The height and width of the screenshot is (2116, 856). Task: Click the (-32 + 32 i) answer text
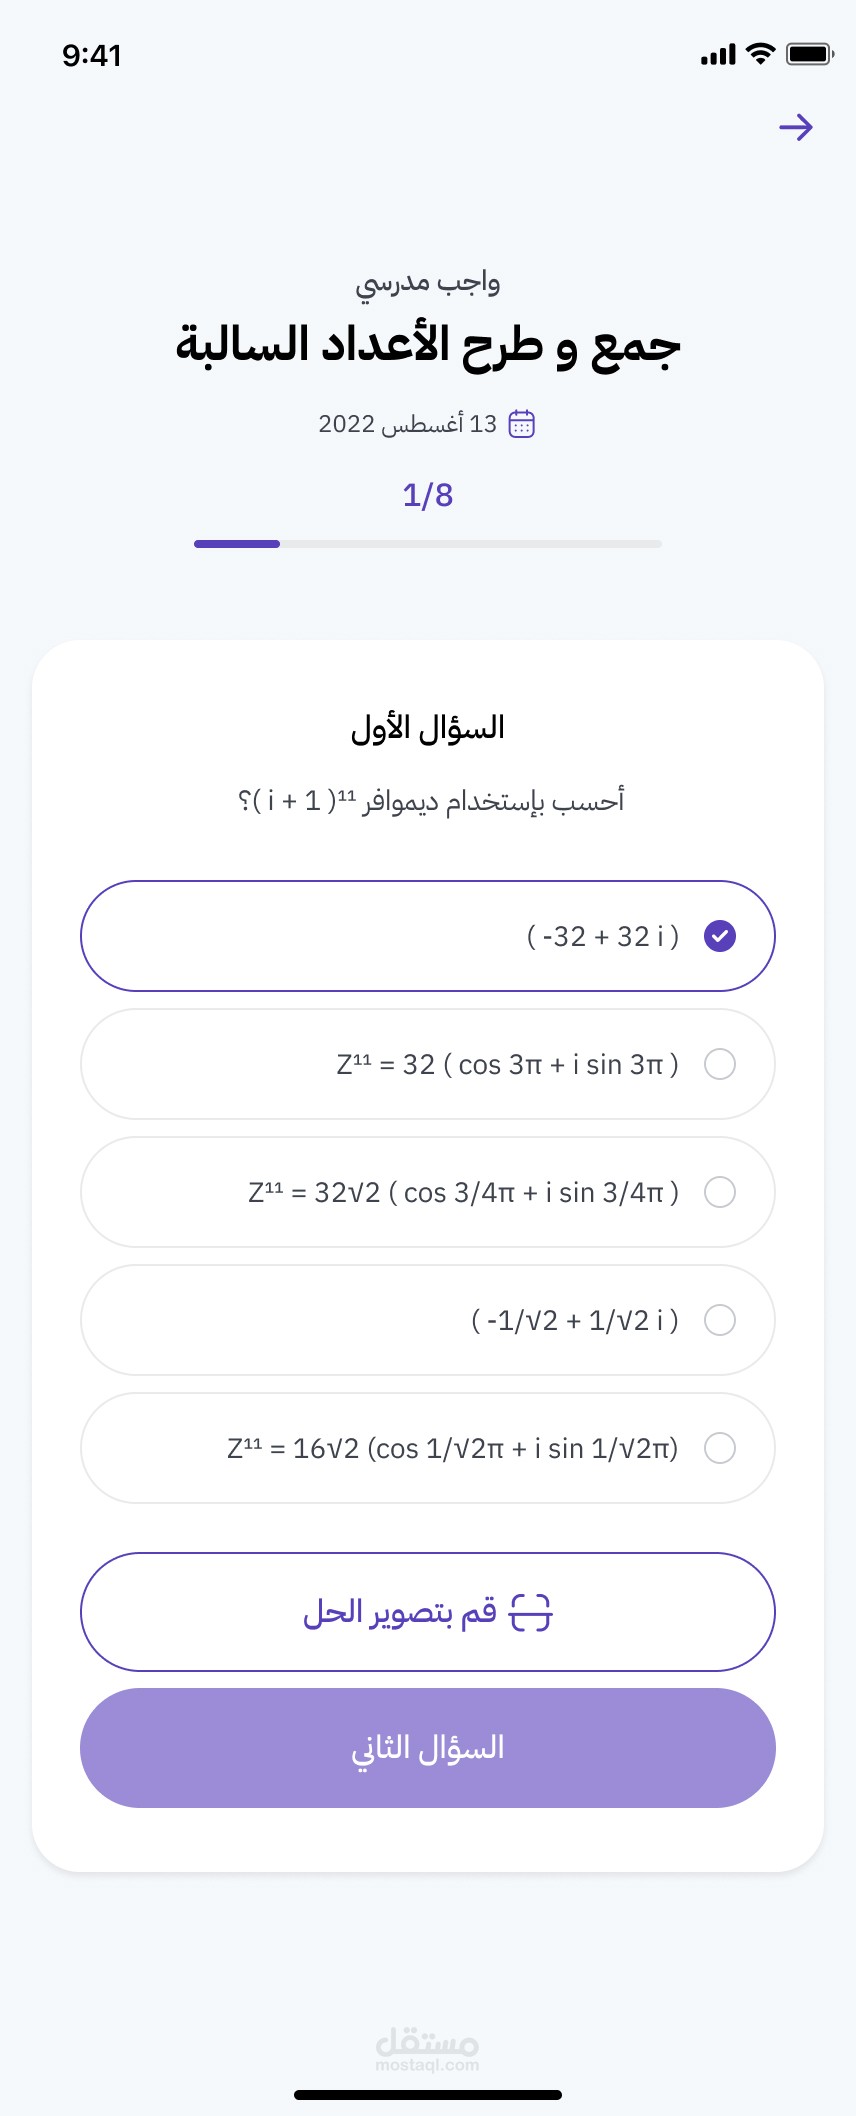pyautogui.click(x=603, y=936)
